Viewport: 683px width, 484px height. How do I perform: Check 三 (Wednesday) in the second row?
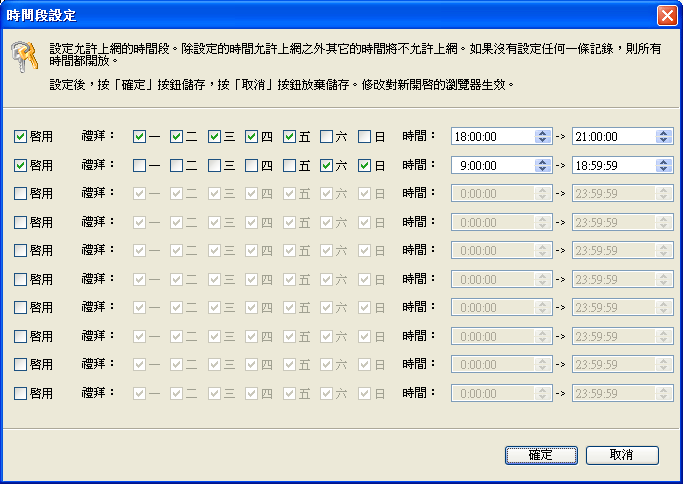(x=215, y=165)
